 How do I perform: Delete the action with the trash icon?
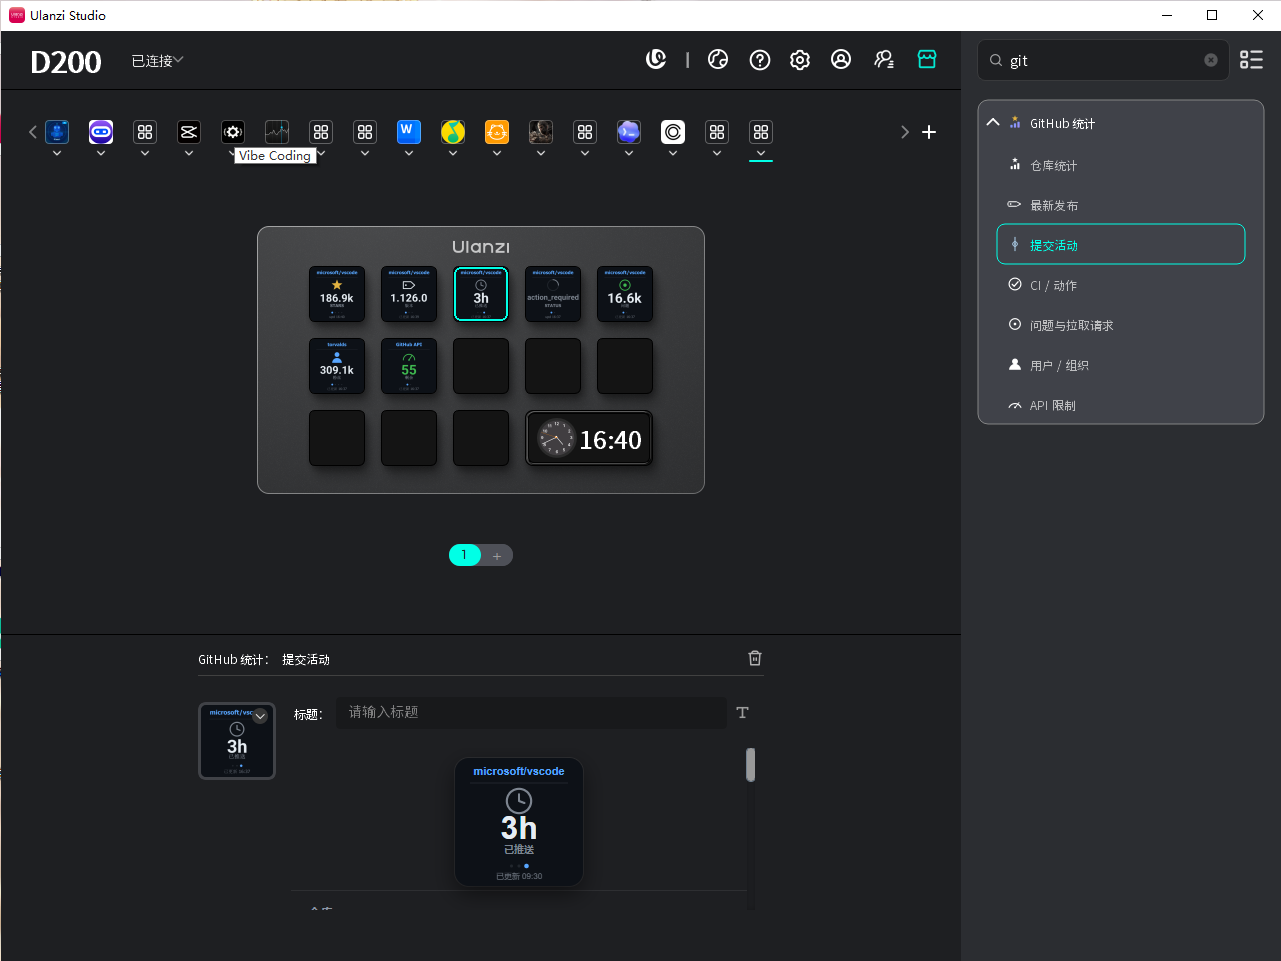click(x=755, y=658)
